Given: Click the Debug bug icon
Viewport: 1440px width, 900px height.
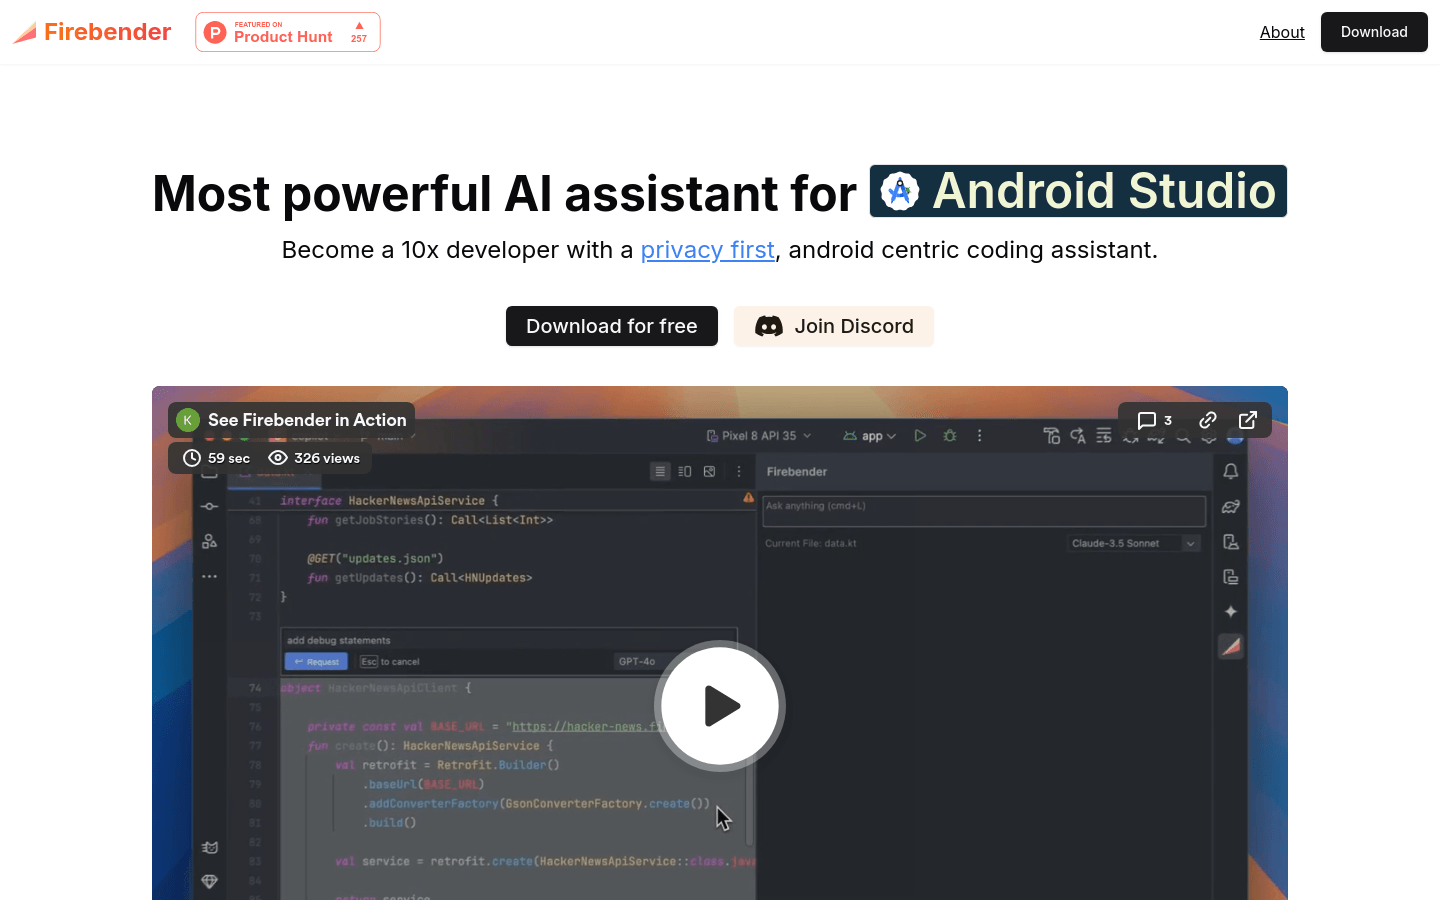Looking at the screenshot, I should 950,436.
